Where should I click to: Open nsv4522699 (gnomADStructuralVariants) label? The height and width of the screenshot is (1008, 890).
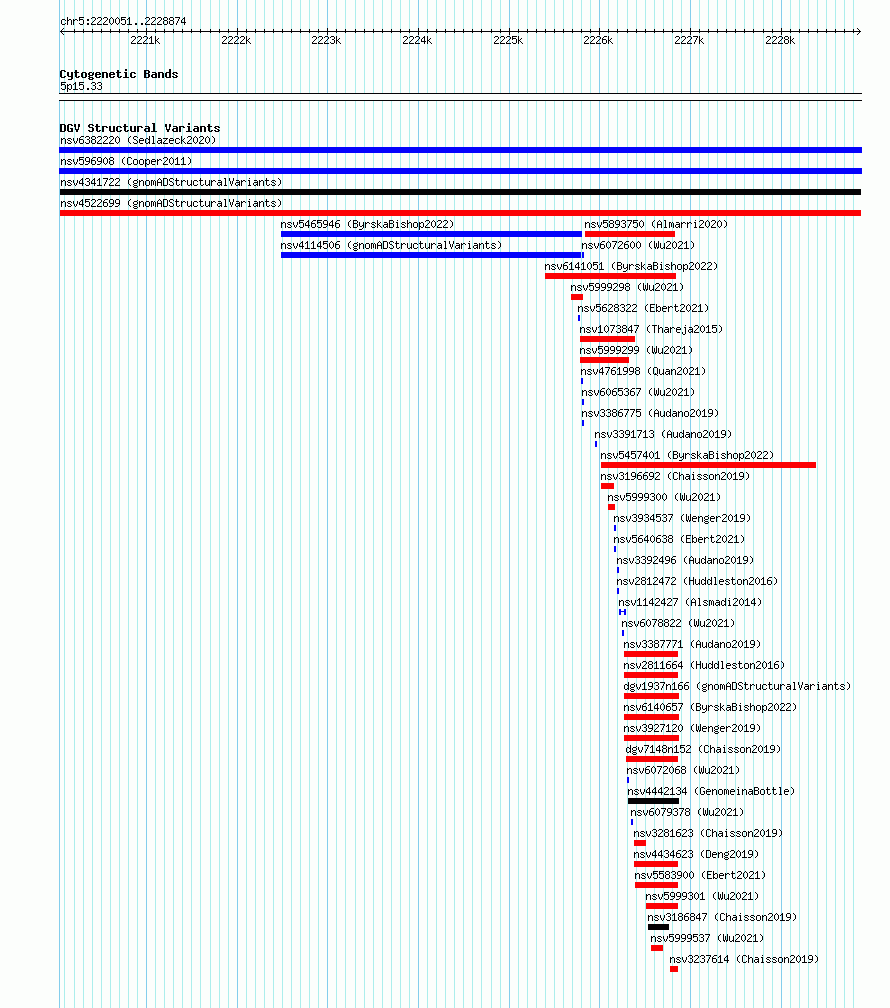point(171,203)
